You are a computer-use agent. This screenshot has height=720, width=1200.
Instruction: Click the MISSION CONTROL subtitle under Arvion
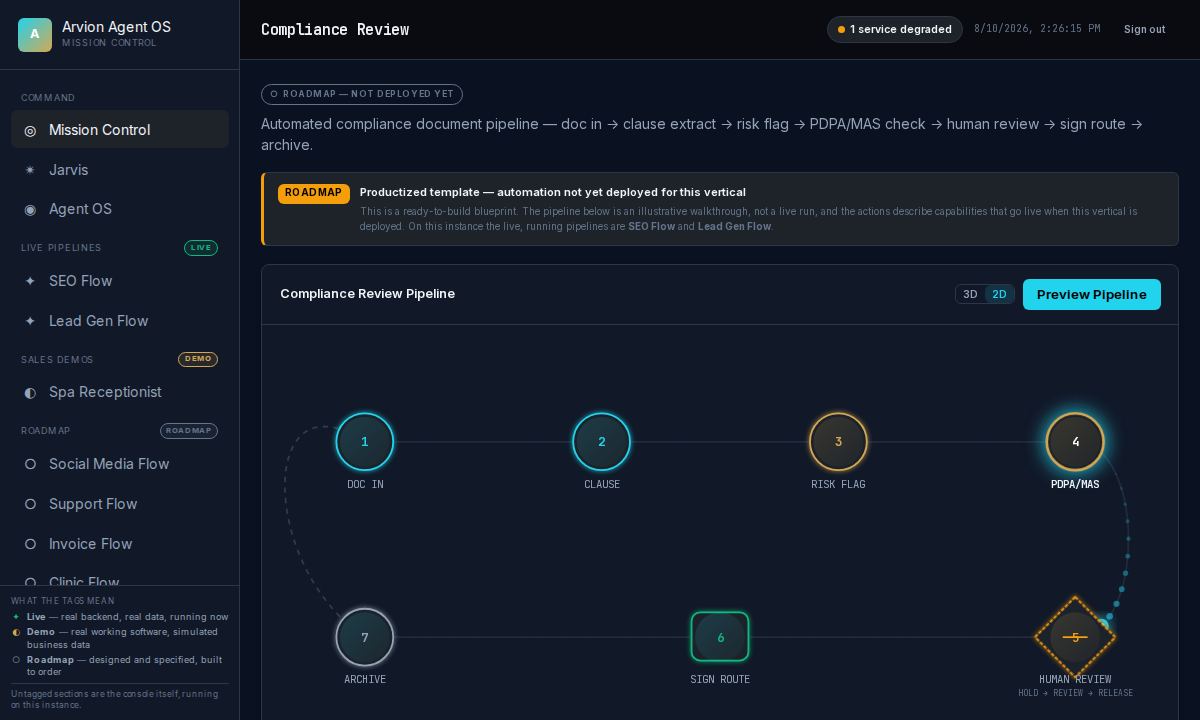click(109, 43)
